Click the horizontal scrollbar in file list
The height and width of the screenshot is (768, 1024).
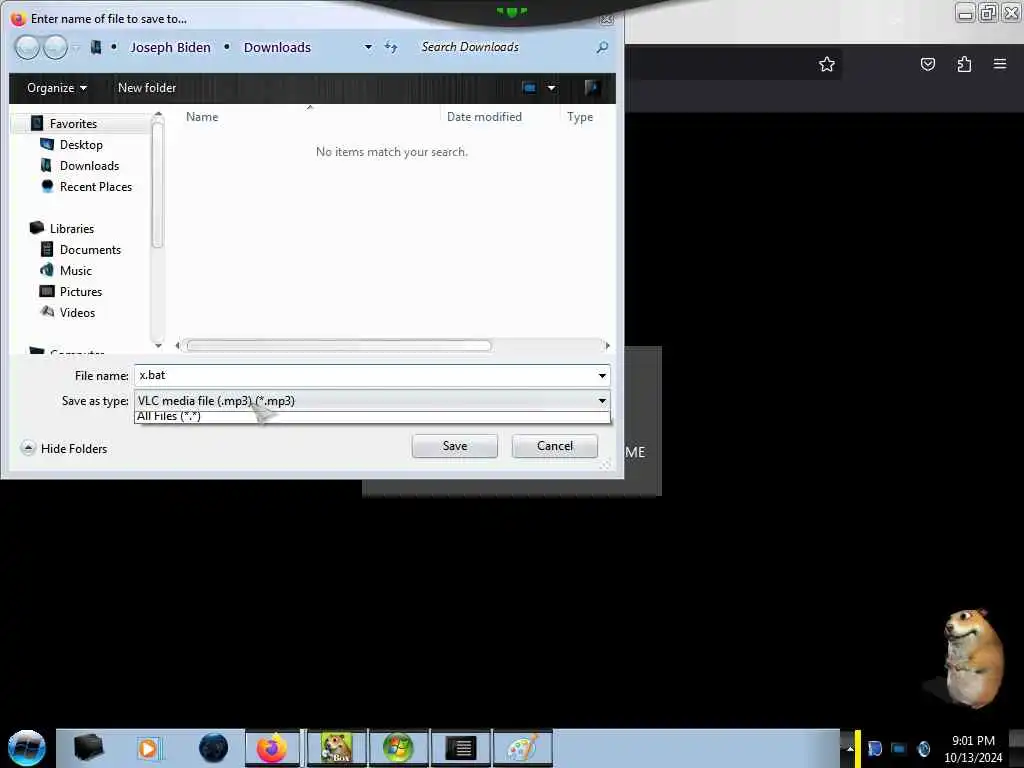click(x=338, y=345)
